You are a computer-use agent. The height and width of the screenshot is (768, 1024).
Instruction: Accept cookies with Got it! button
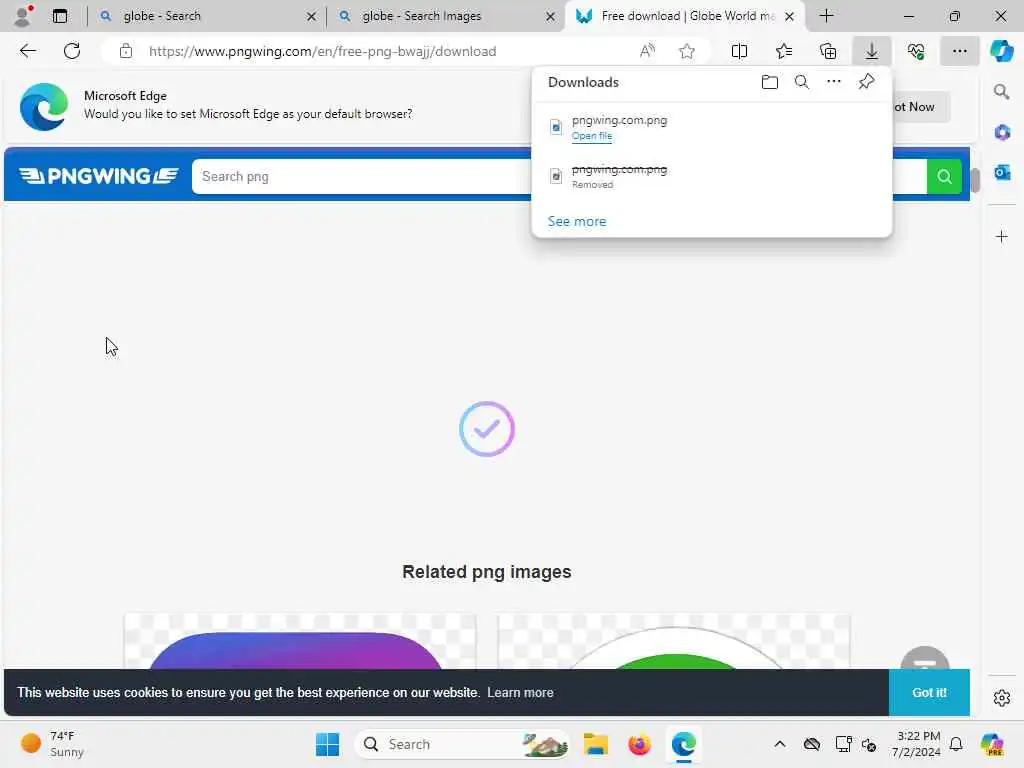[929, 692]
